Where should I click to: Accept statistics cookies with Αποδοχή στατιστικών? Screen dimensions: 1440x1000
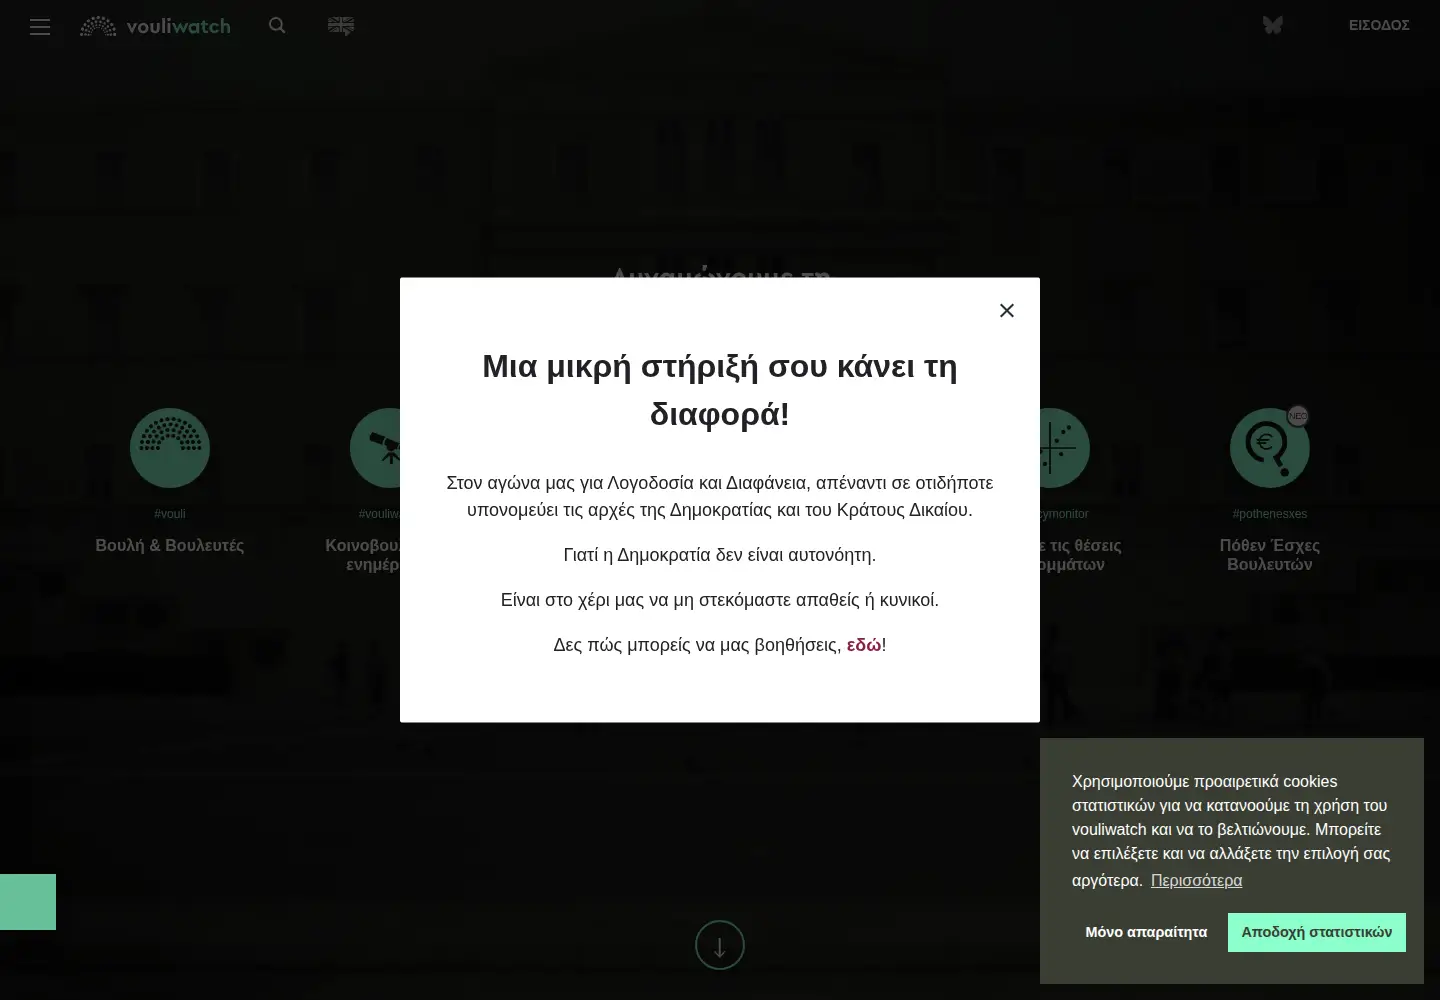(x=1317, y=932)
